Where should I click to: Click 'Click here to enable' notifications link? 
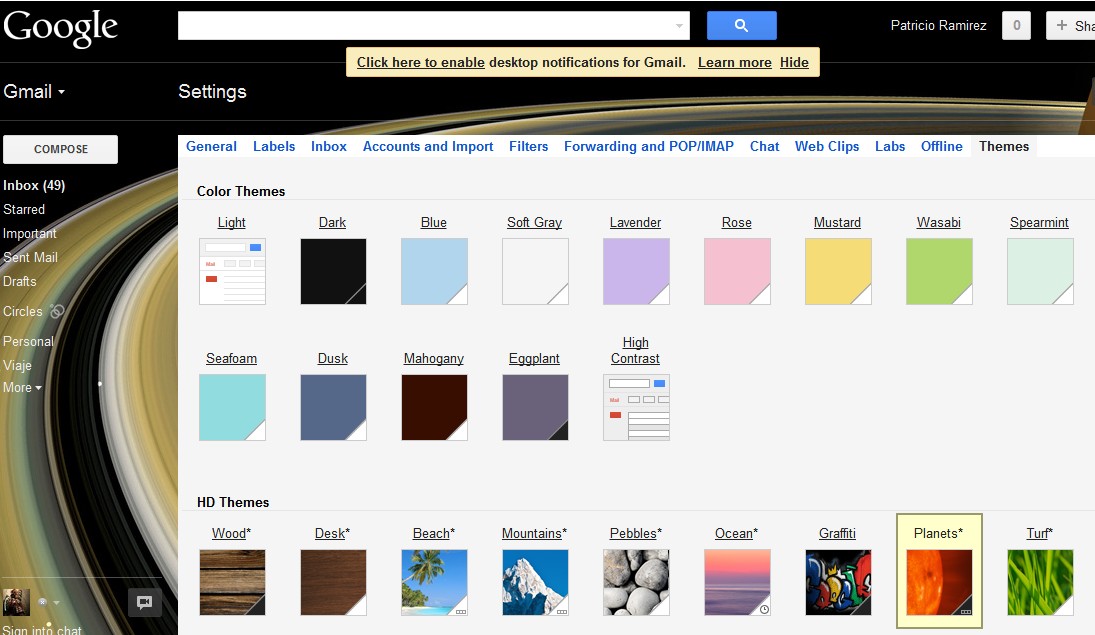(420, 62)
